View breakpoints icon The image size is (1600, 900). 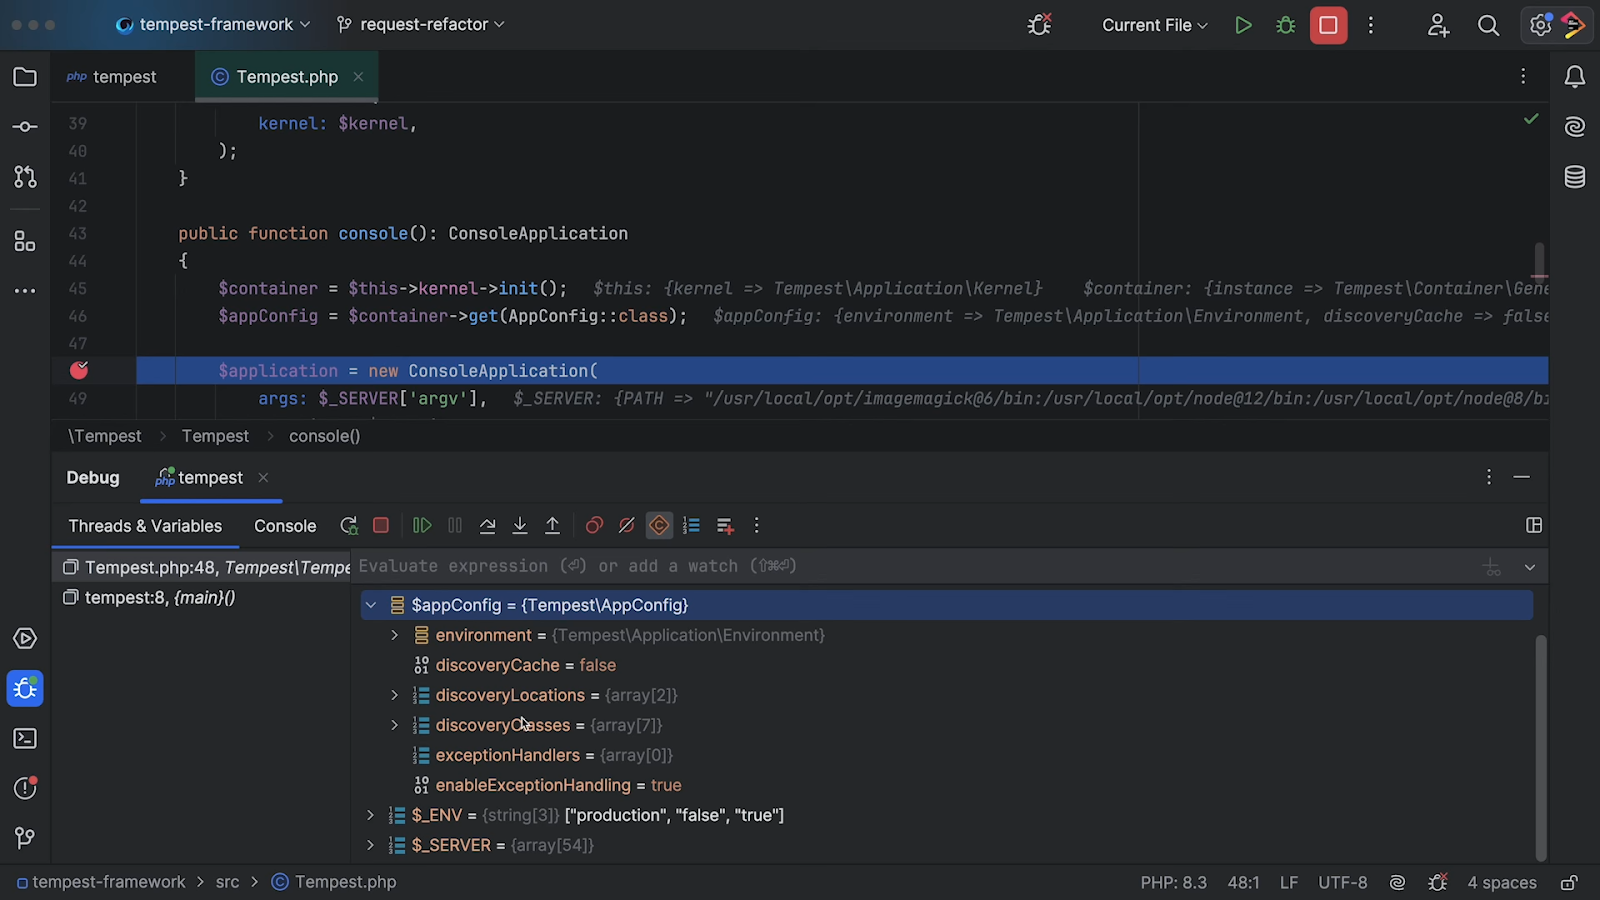[x=594, y=526]
